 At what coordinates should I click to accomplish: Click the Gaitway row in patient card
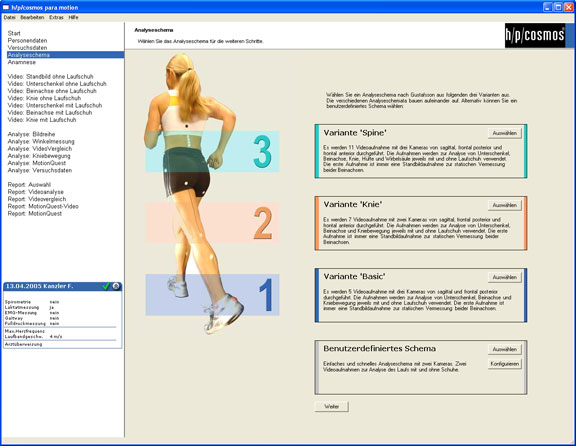32,318
